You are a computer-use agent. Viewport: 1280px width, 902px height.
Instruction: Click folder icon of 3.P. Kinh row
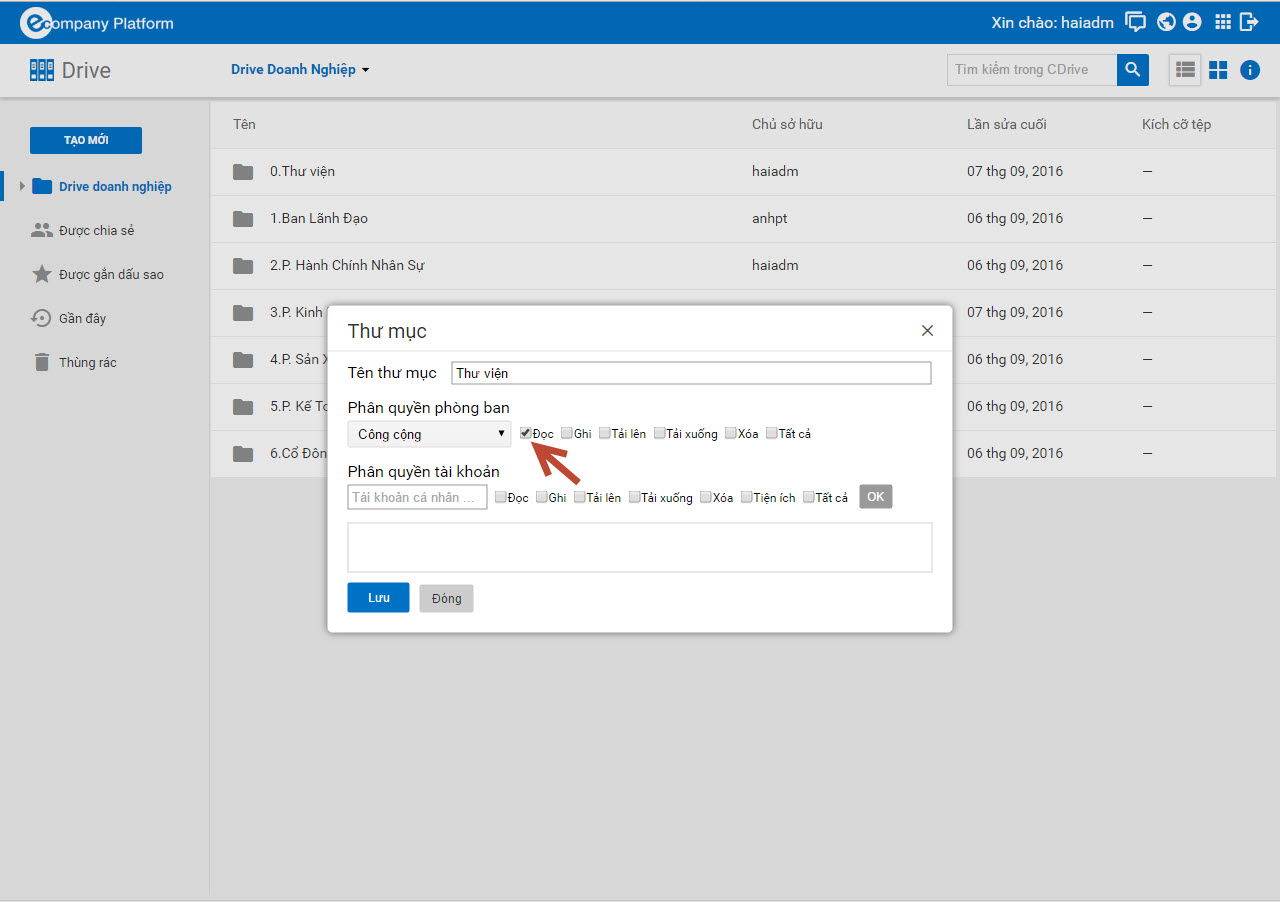pyautogui.click(x=243, y=313)
